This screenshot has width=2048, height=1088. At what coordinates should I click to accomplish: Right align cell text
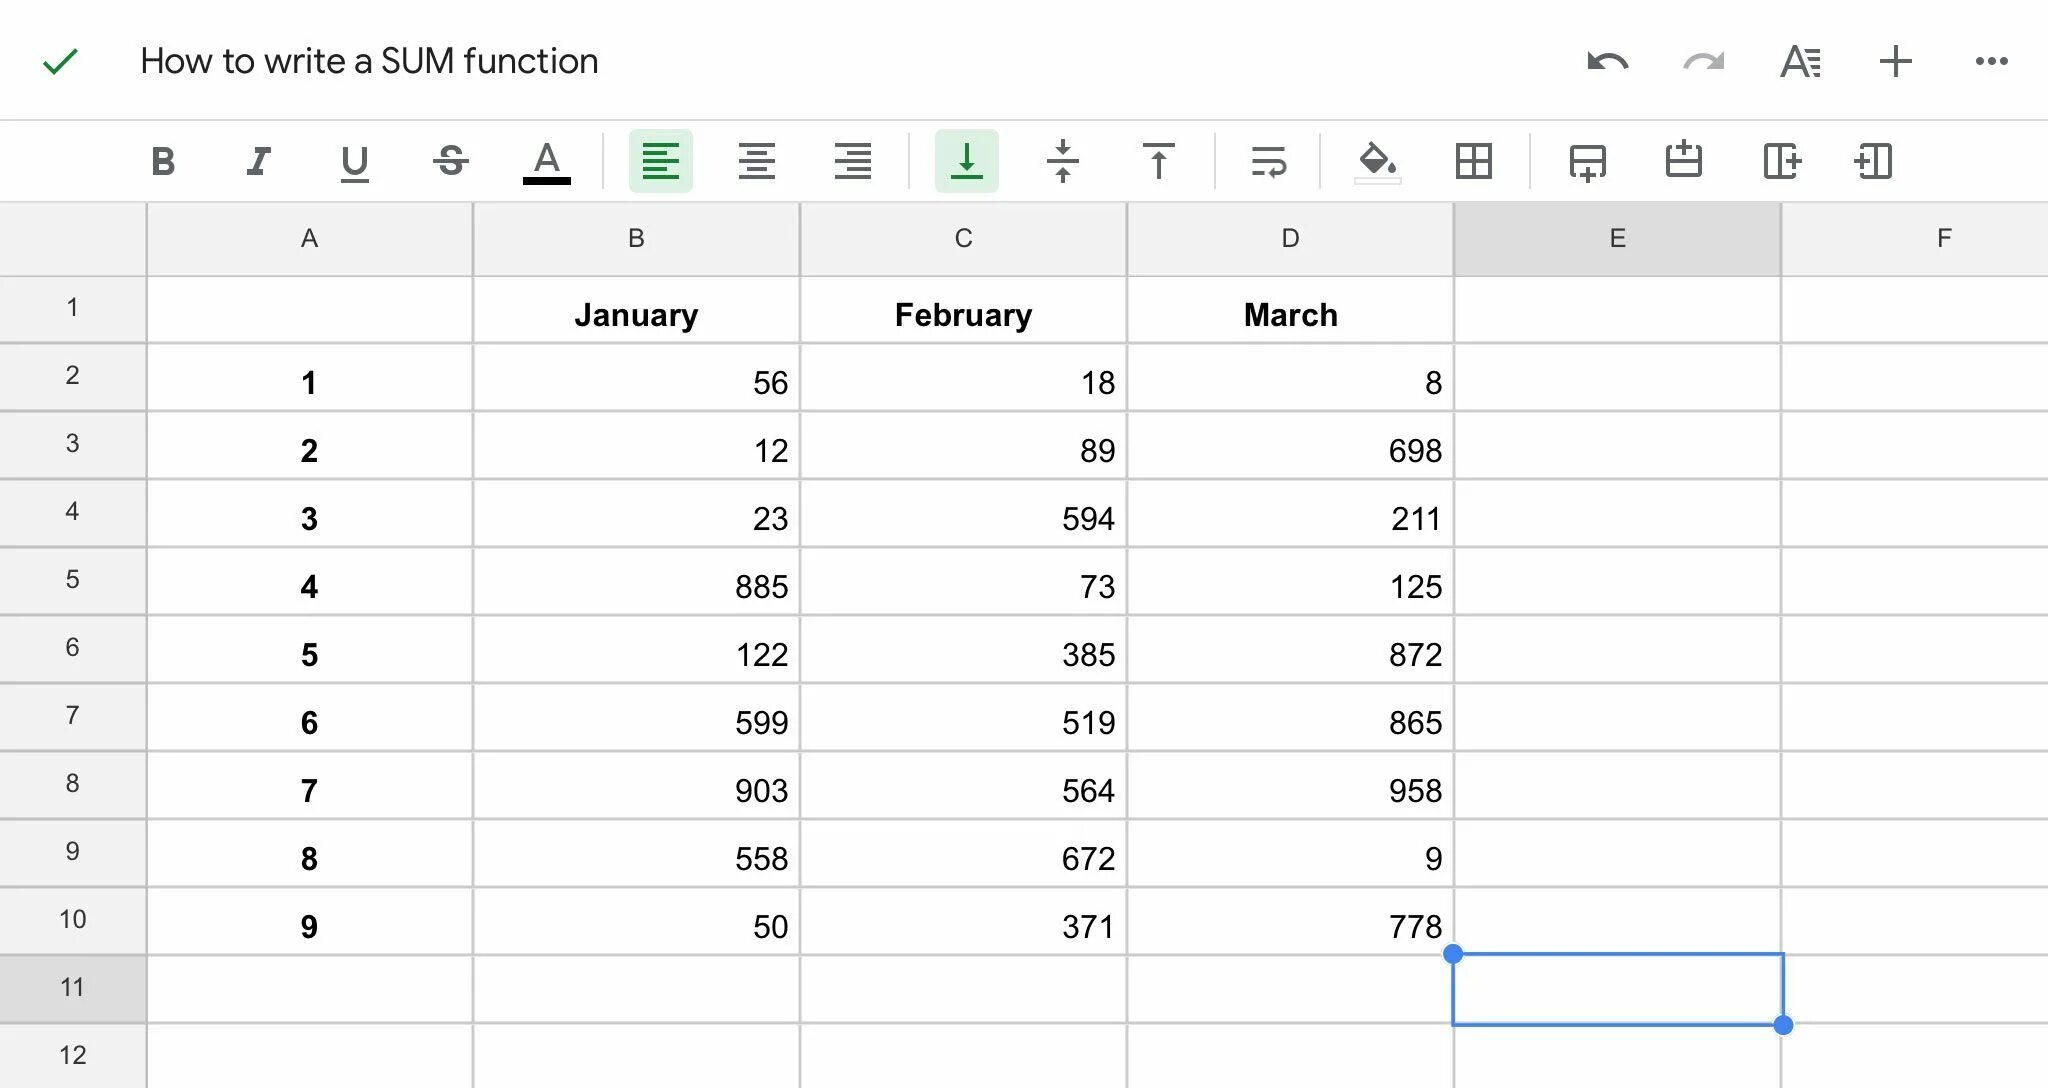click(x=852, y=161)
